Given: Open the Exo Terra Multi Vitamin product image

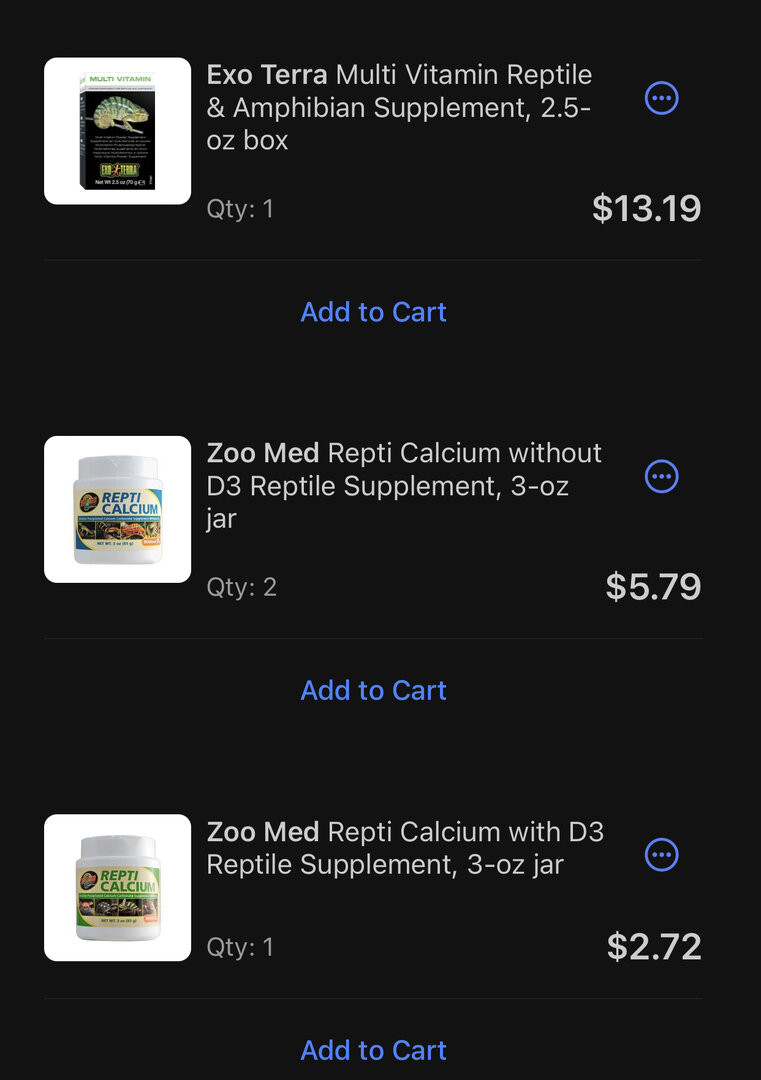Looking at the screenshot, I should [118, 131].
